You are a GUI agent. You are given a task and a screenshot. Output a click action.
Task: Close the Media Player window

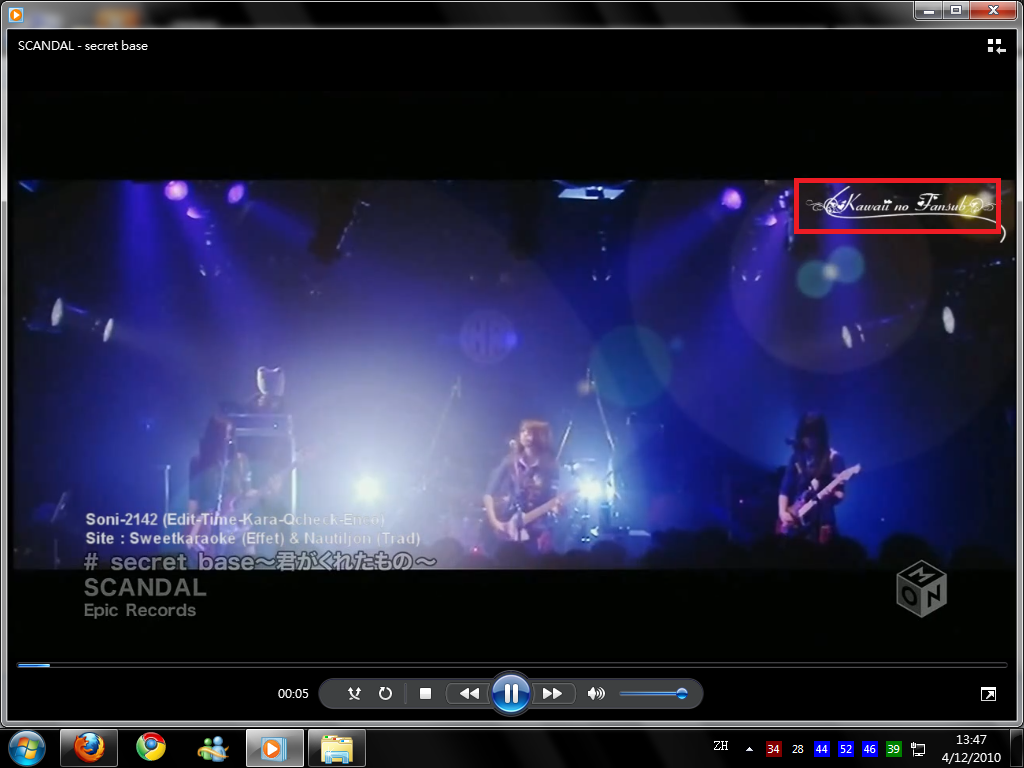point(993,10)
